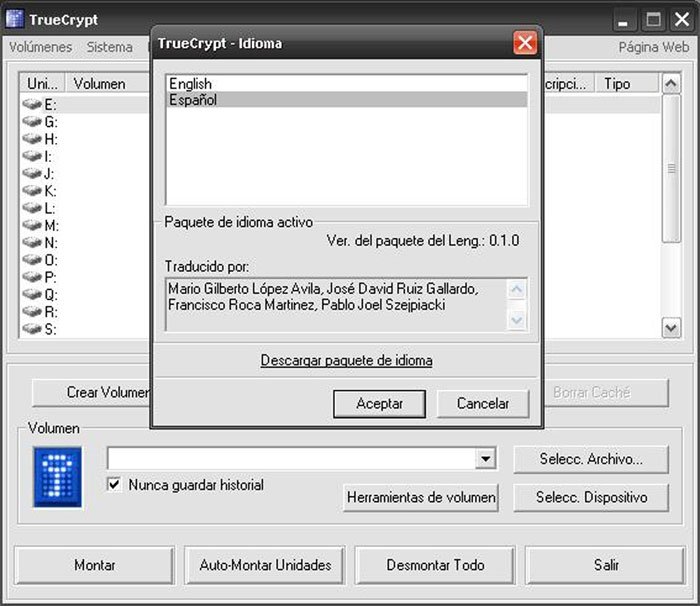Click the TrueCrypt title bar app icon
The image size is (700, 606).
click(x=15, y=19)
